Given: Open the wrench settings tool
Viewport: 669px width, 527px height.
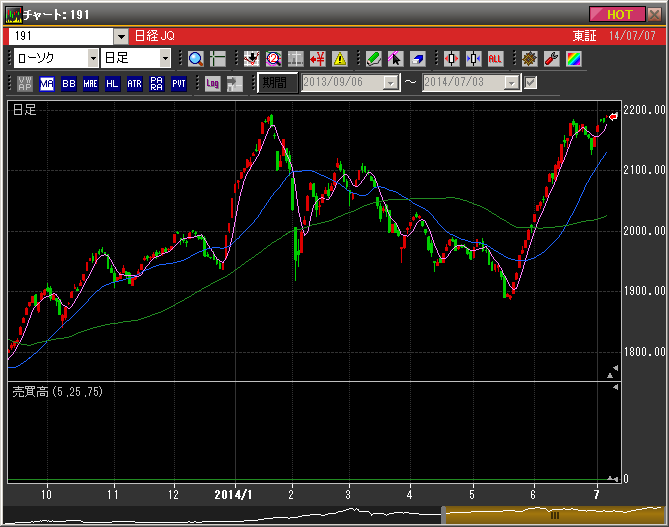Looking at the screenshot, I should point(551,59).
